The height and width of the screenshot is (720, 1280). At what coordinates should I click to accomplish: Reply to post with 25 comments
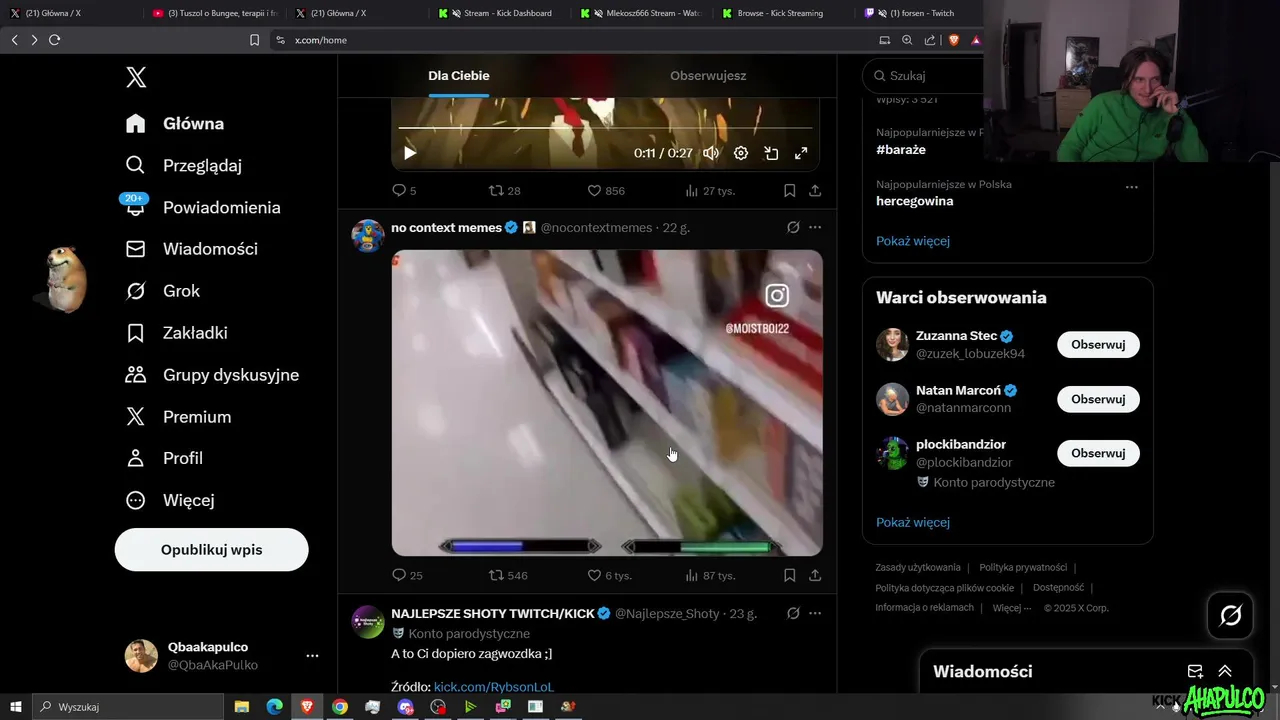407,575
